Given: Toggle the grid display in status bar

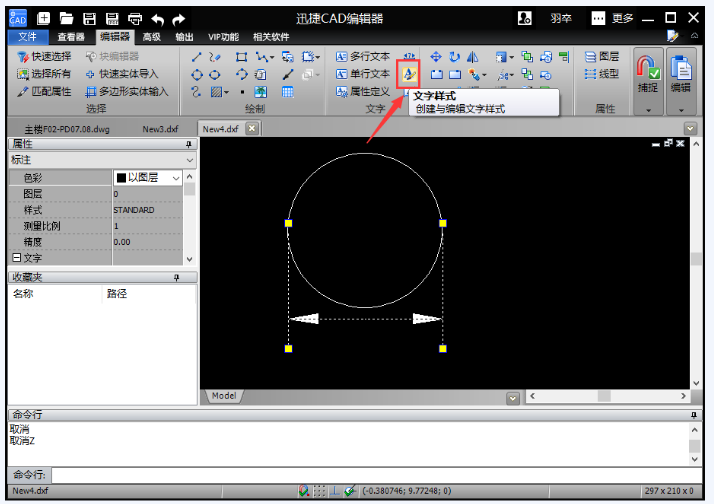Looking at the screenshot, I should pos(319,491).
